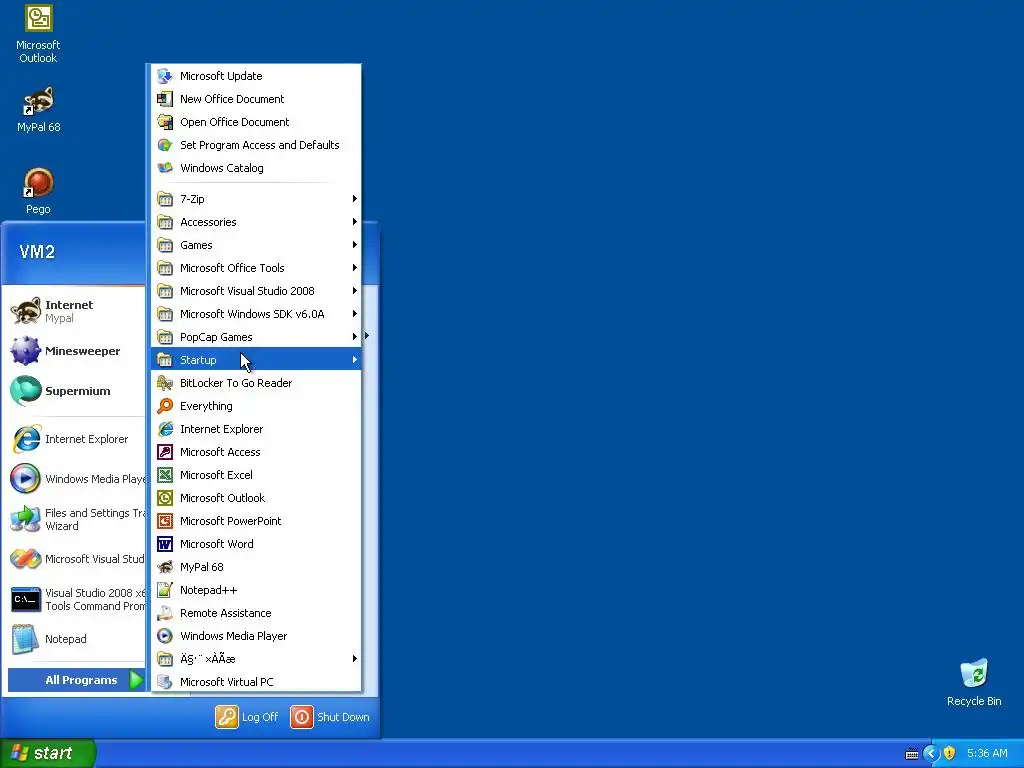Screen dimensions: 1024x768
Task: Click All Programs button
Action: 76,680
